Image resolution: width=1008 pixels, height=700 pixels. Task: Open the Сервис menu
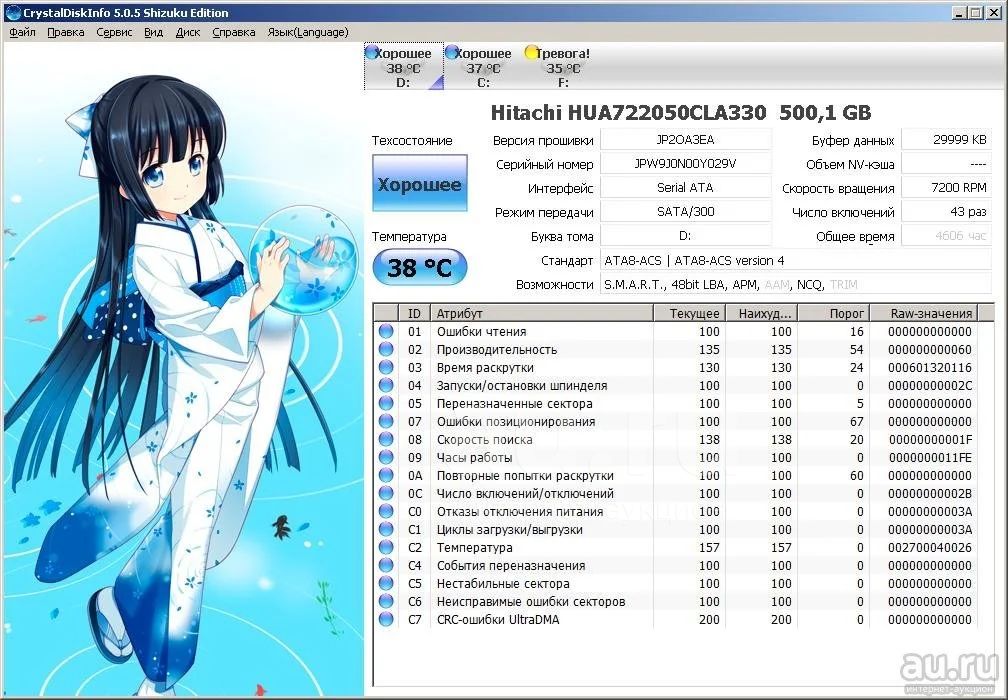point(114,32)
